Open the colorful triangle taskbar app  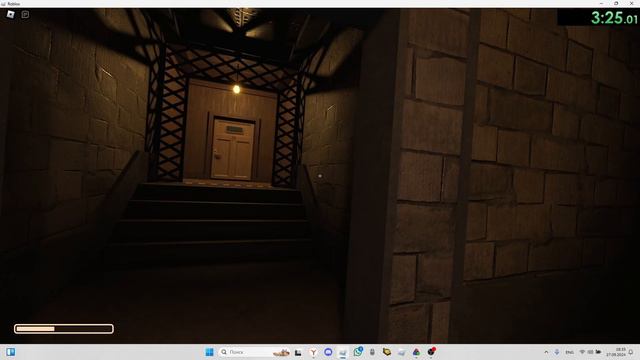[416, 352]
